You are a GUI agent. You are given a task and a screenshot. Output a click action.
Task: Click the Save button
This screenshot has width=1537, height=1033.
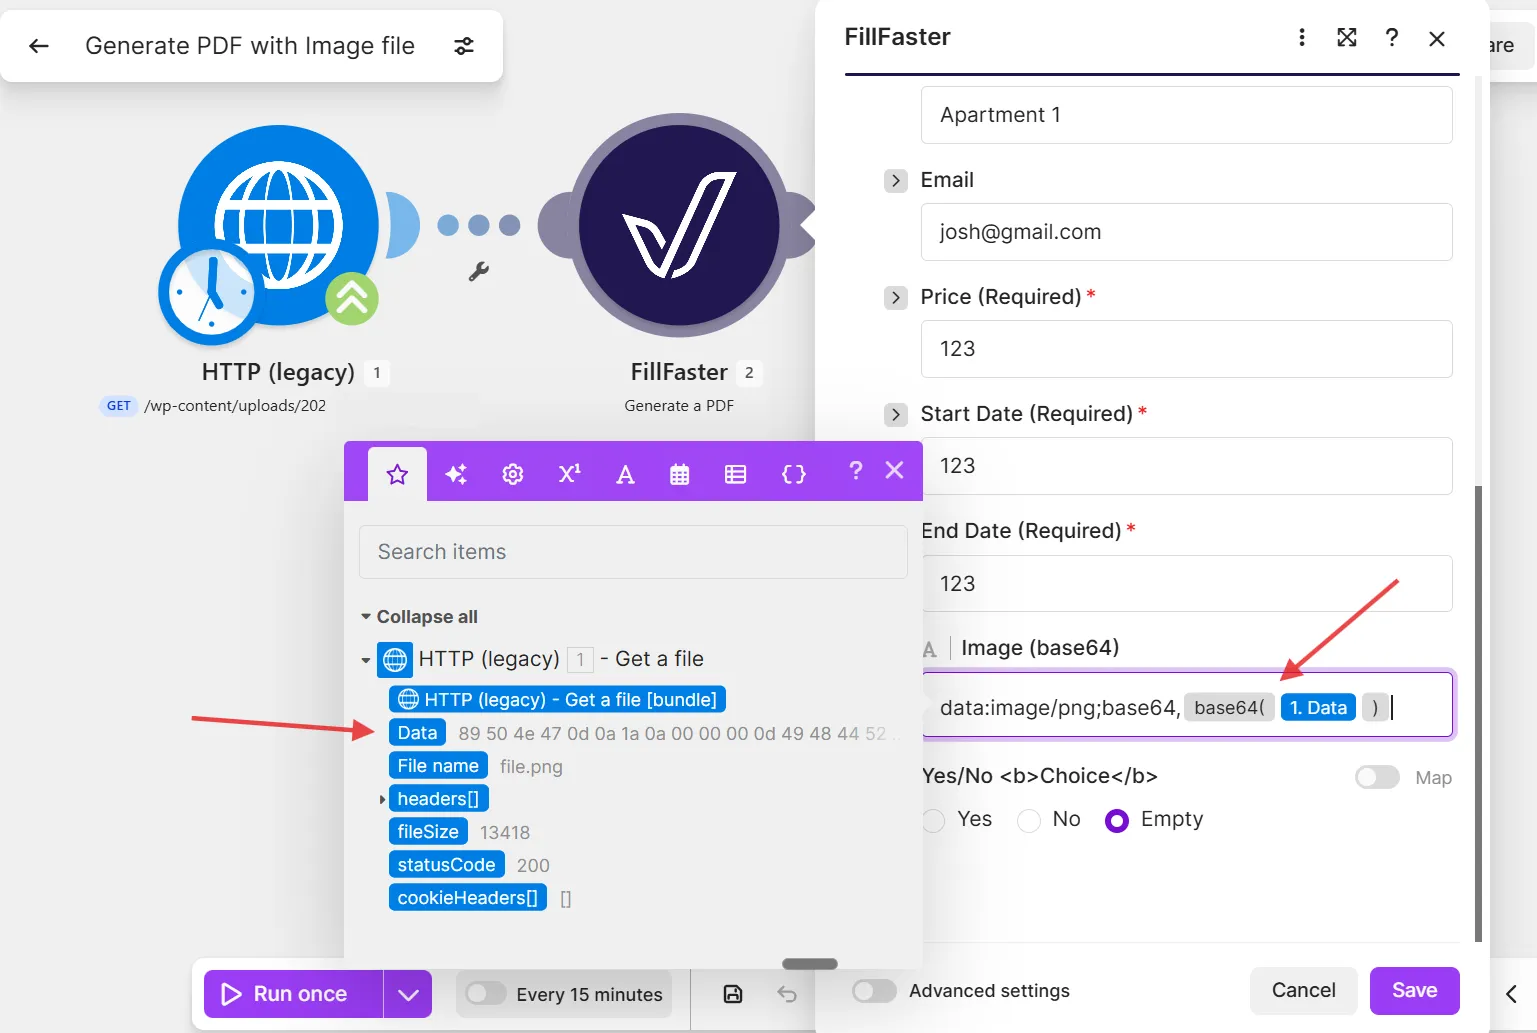pos(1414,990)
